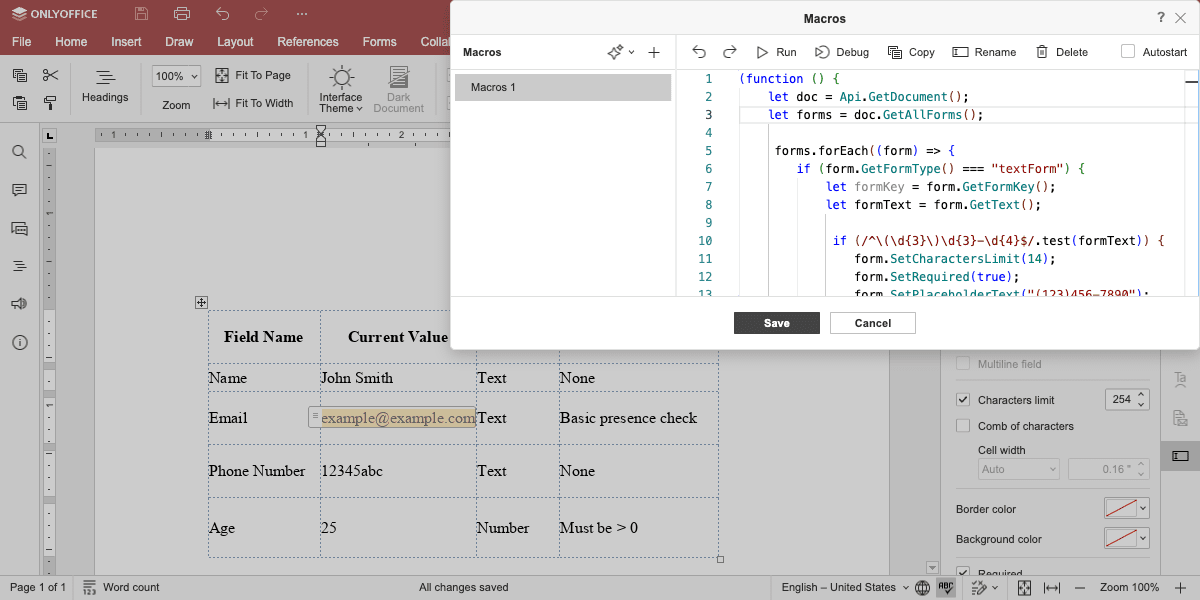The image size is (1200, 600).
Task: Click the Debug macro icon
Action: click(x=841, y=52)
